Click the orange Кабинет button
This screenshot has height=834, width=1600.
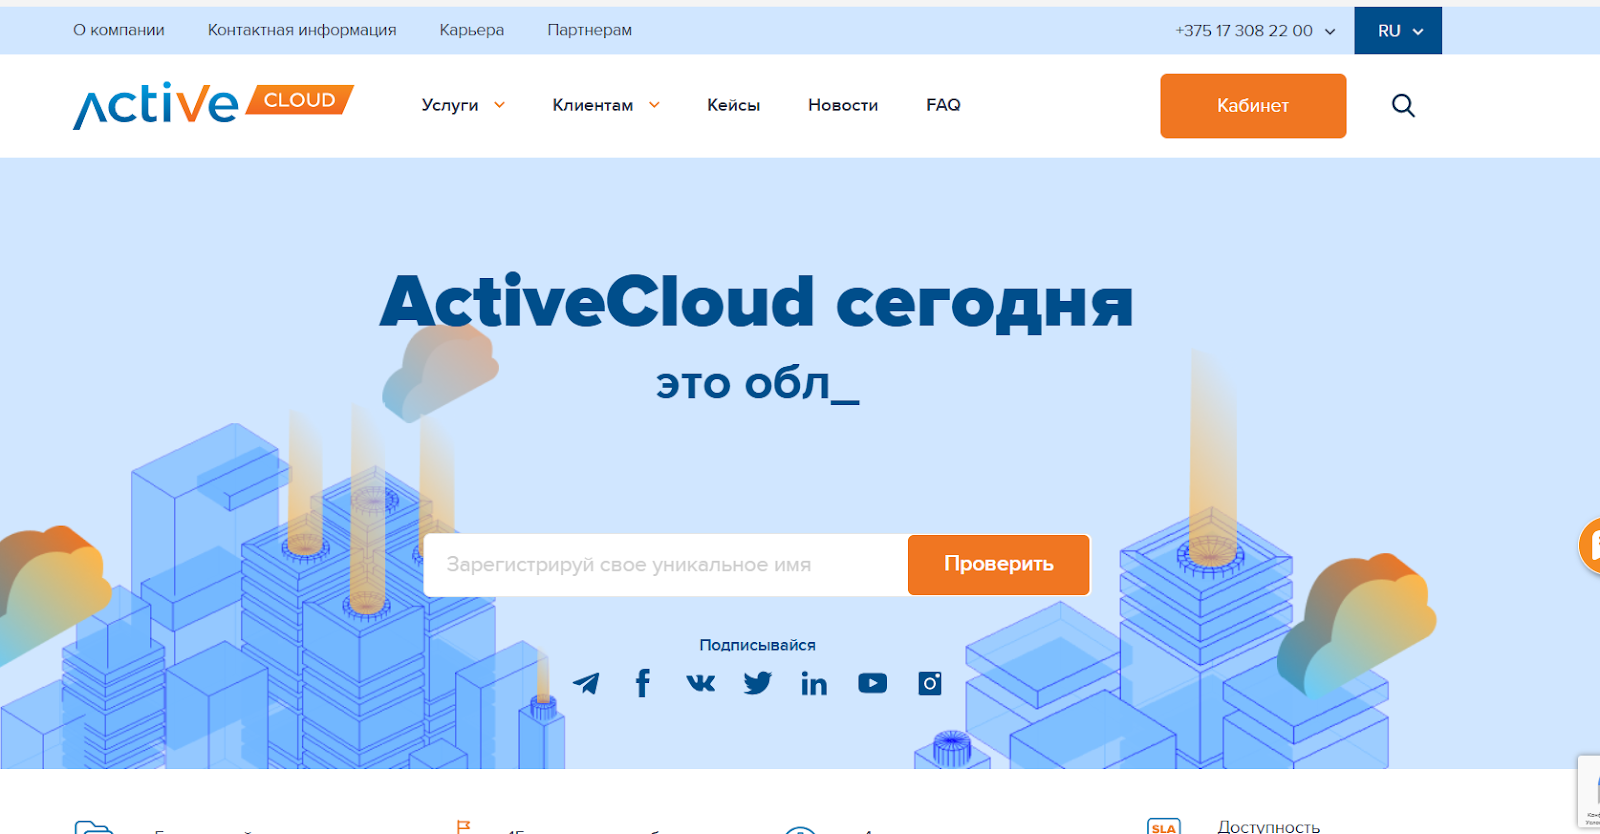point(1253,106)
